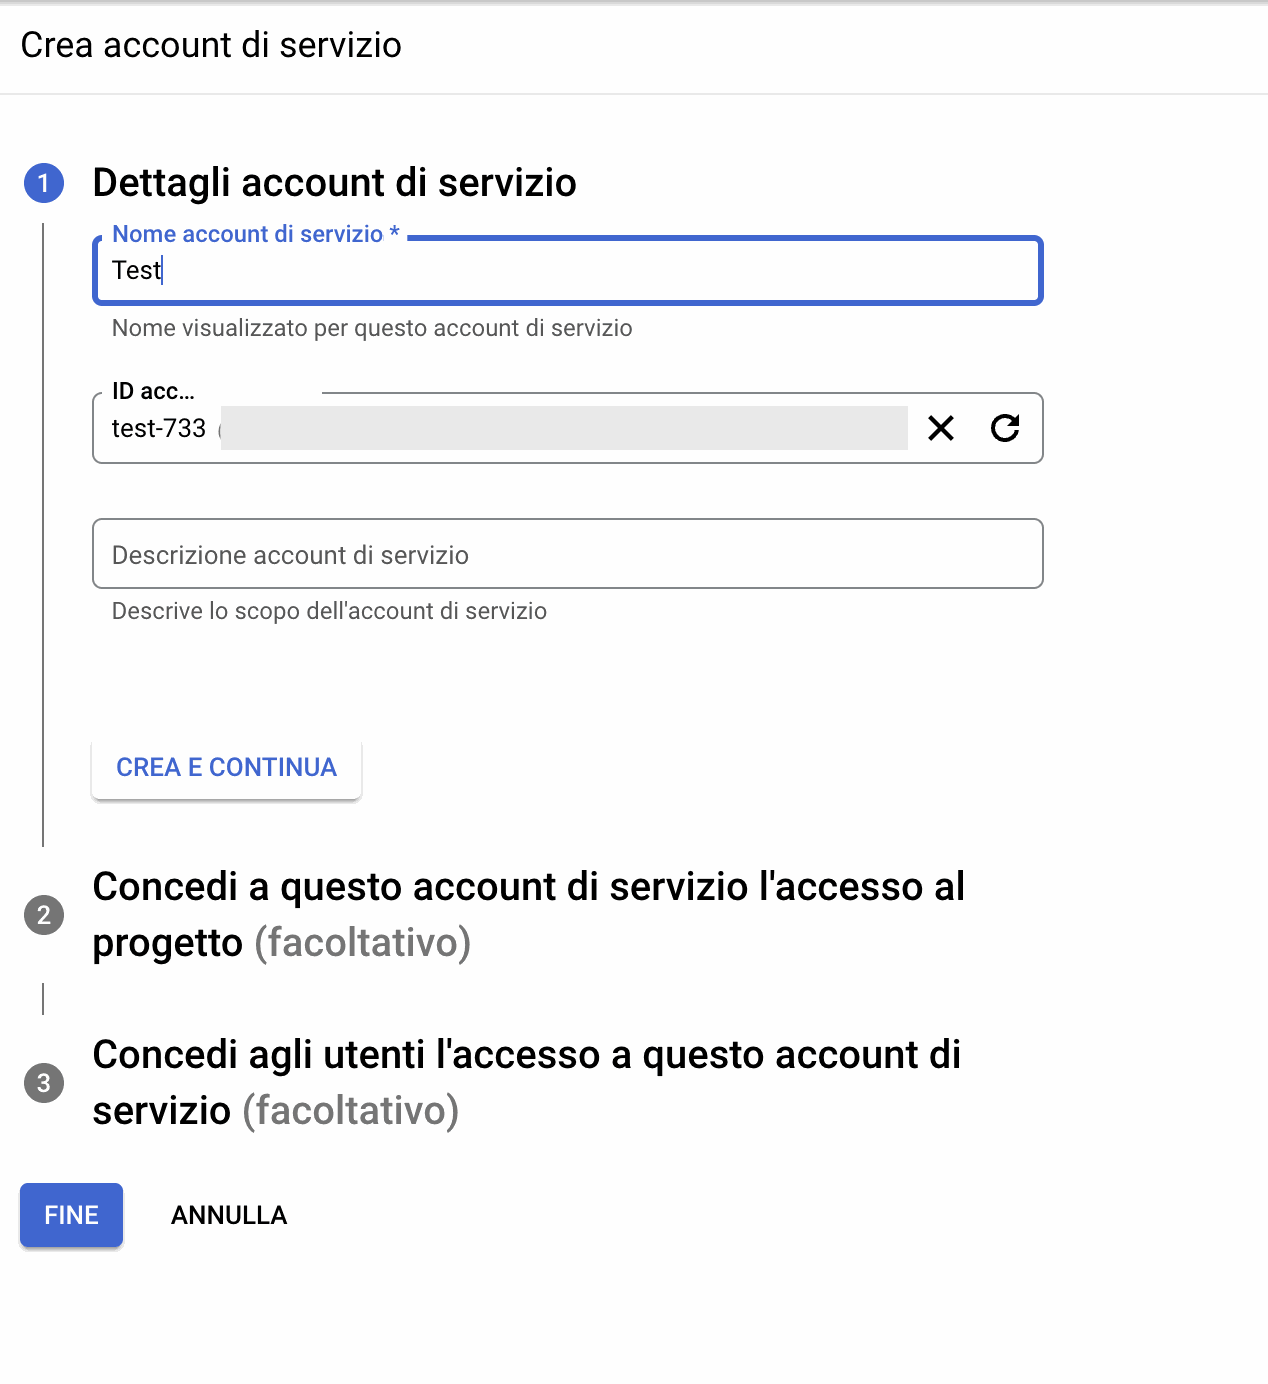Collapse the Dettagli account di servizio section
Screen dimensions: 1268x1384
334,183
